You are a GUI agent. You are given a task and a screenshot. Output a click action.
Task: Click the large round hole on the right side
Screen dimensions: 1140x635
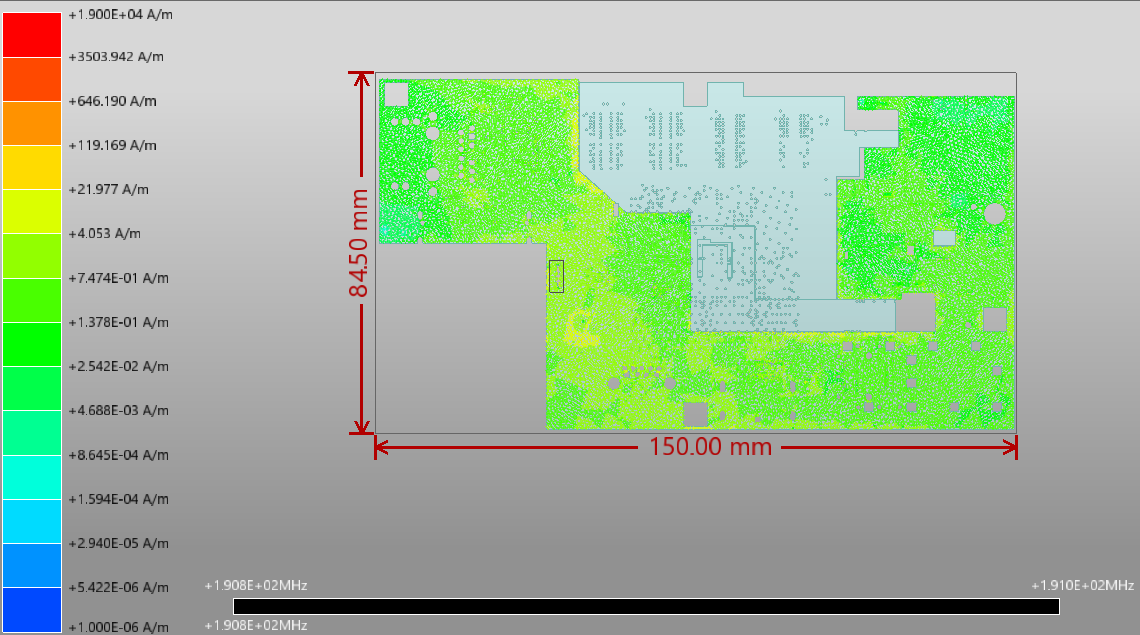point(994,213)
